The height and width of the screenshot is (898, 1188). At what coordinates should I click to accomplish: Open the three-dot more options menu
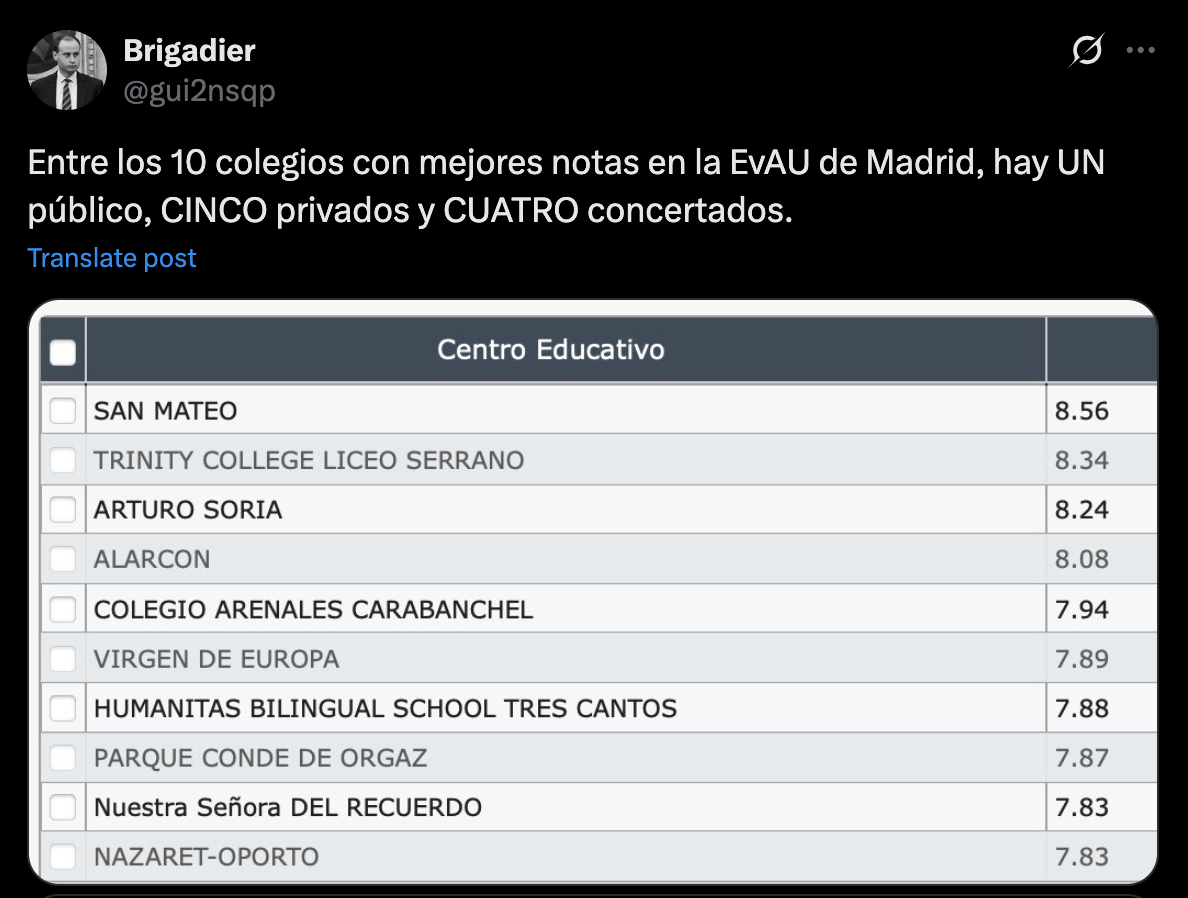1141,50
